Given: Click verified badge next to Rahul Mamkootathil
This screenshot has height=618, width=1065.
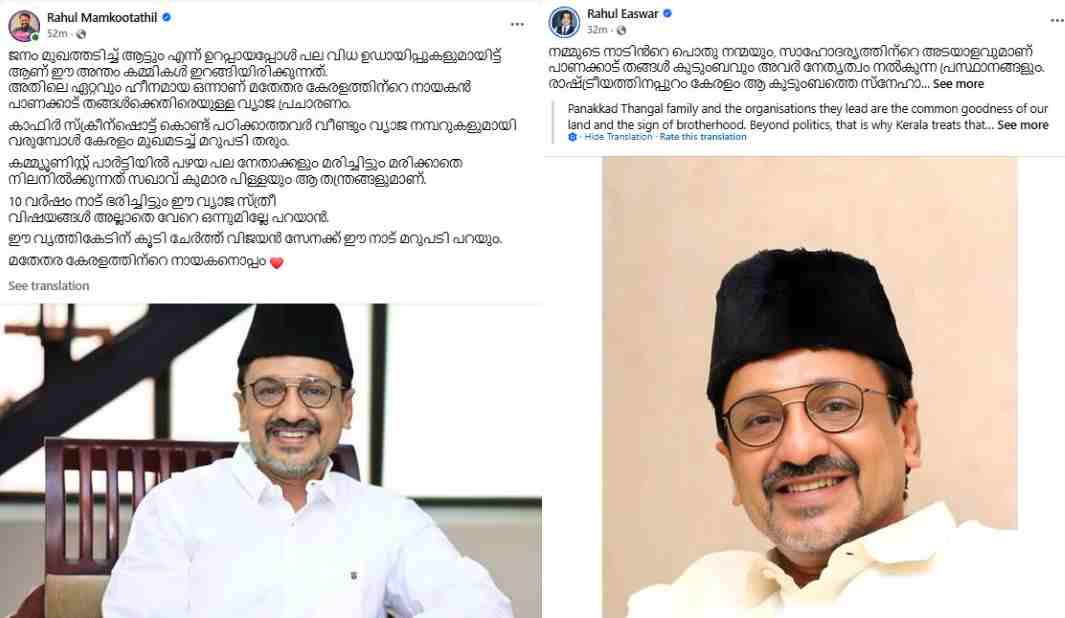Looking at the screenshot, I should (166, 18).
